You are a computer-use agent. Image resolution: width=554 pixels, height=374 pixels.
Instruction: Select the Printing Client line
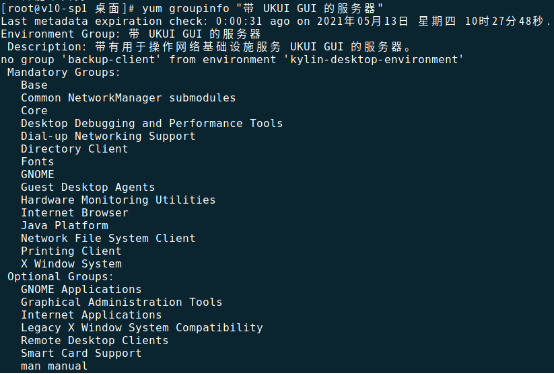tap(71, 251)
